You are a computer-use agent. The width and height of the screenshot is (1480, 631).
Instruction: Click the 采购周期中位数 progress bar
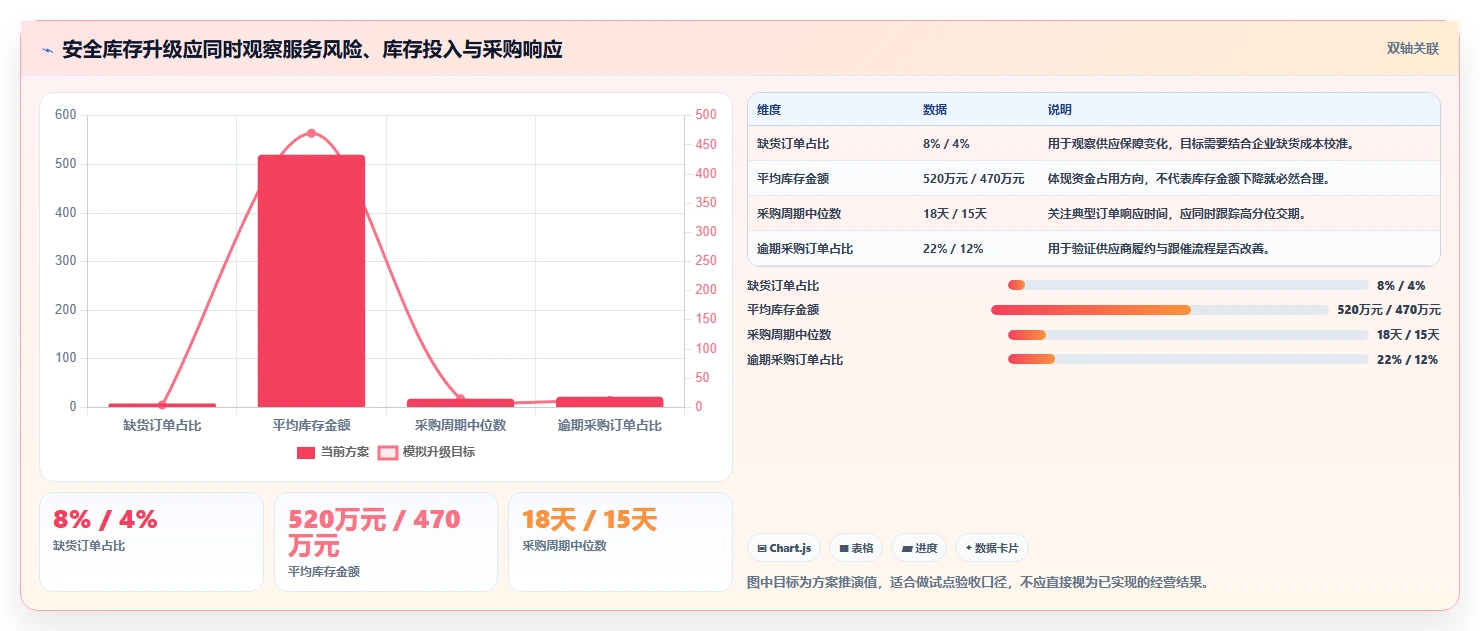coord(1188,335)
